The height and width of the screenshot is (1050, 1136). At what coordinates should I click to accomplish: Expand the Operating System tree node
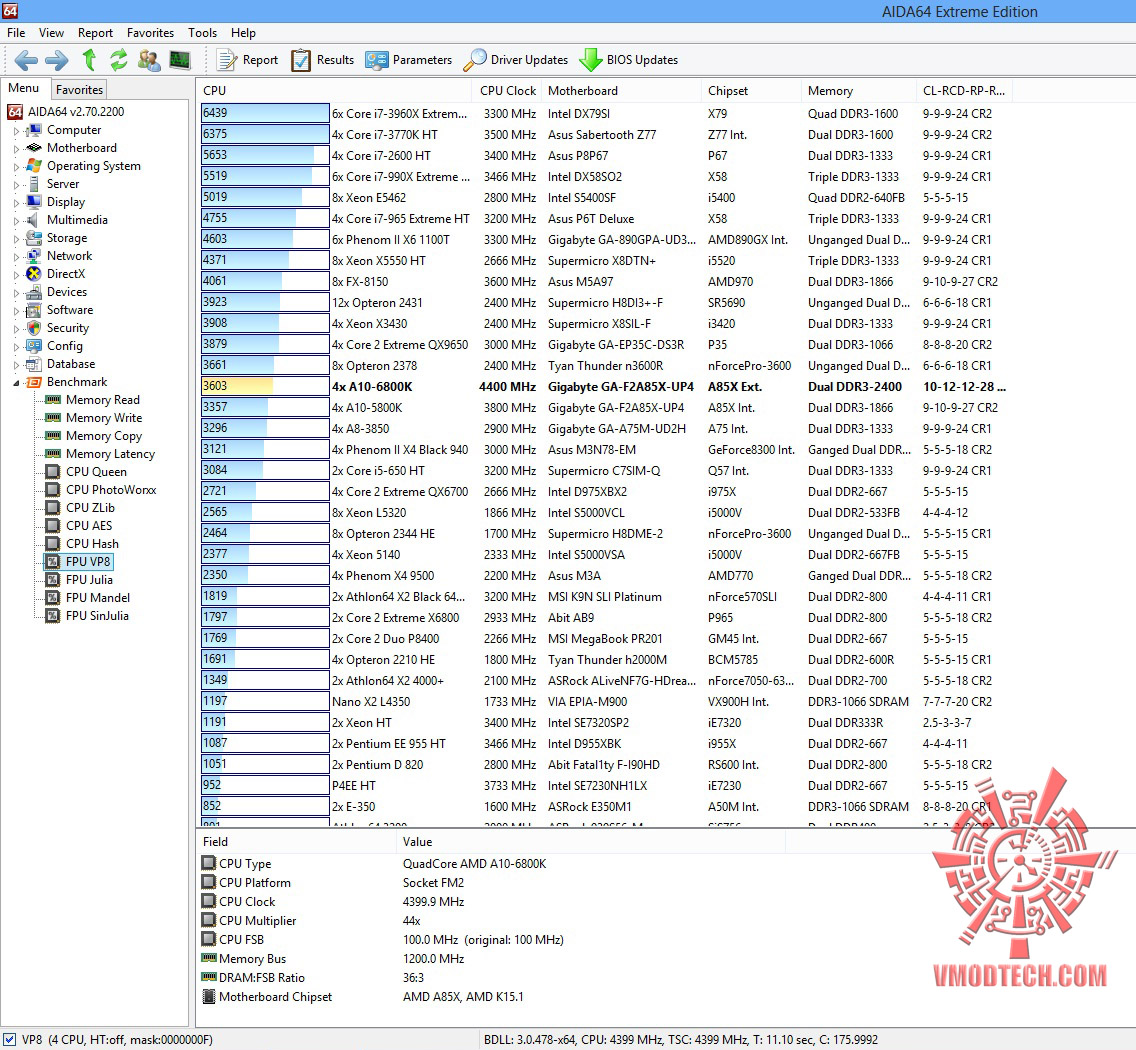tap(17, 167)
